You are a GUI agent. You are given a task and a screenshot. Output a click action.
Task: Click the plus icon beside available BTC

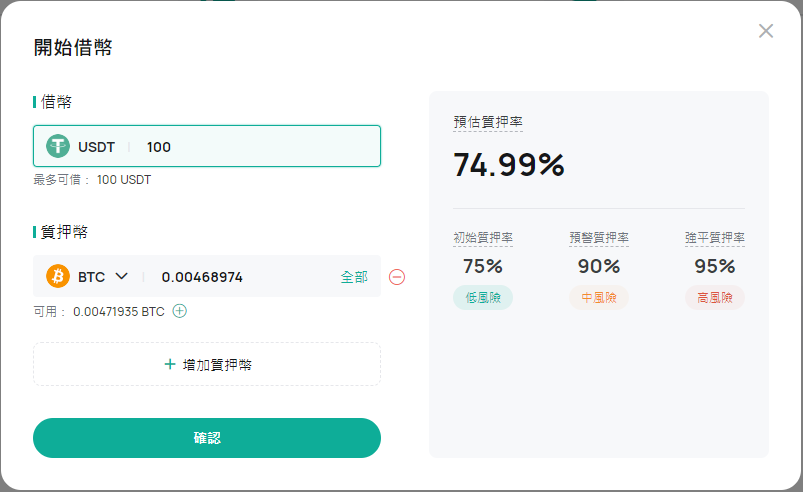(179, 311)
